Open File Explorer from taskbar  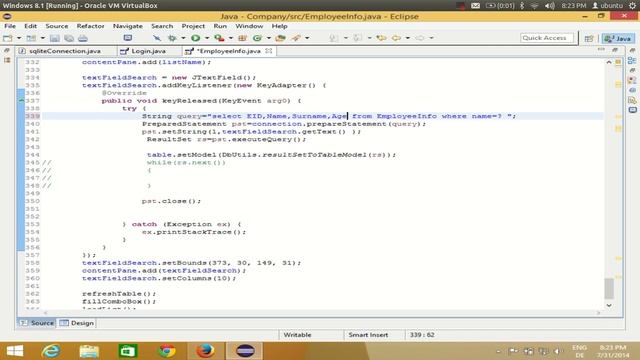tap(89, 351)
